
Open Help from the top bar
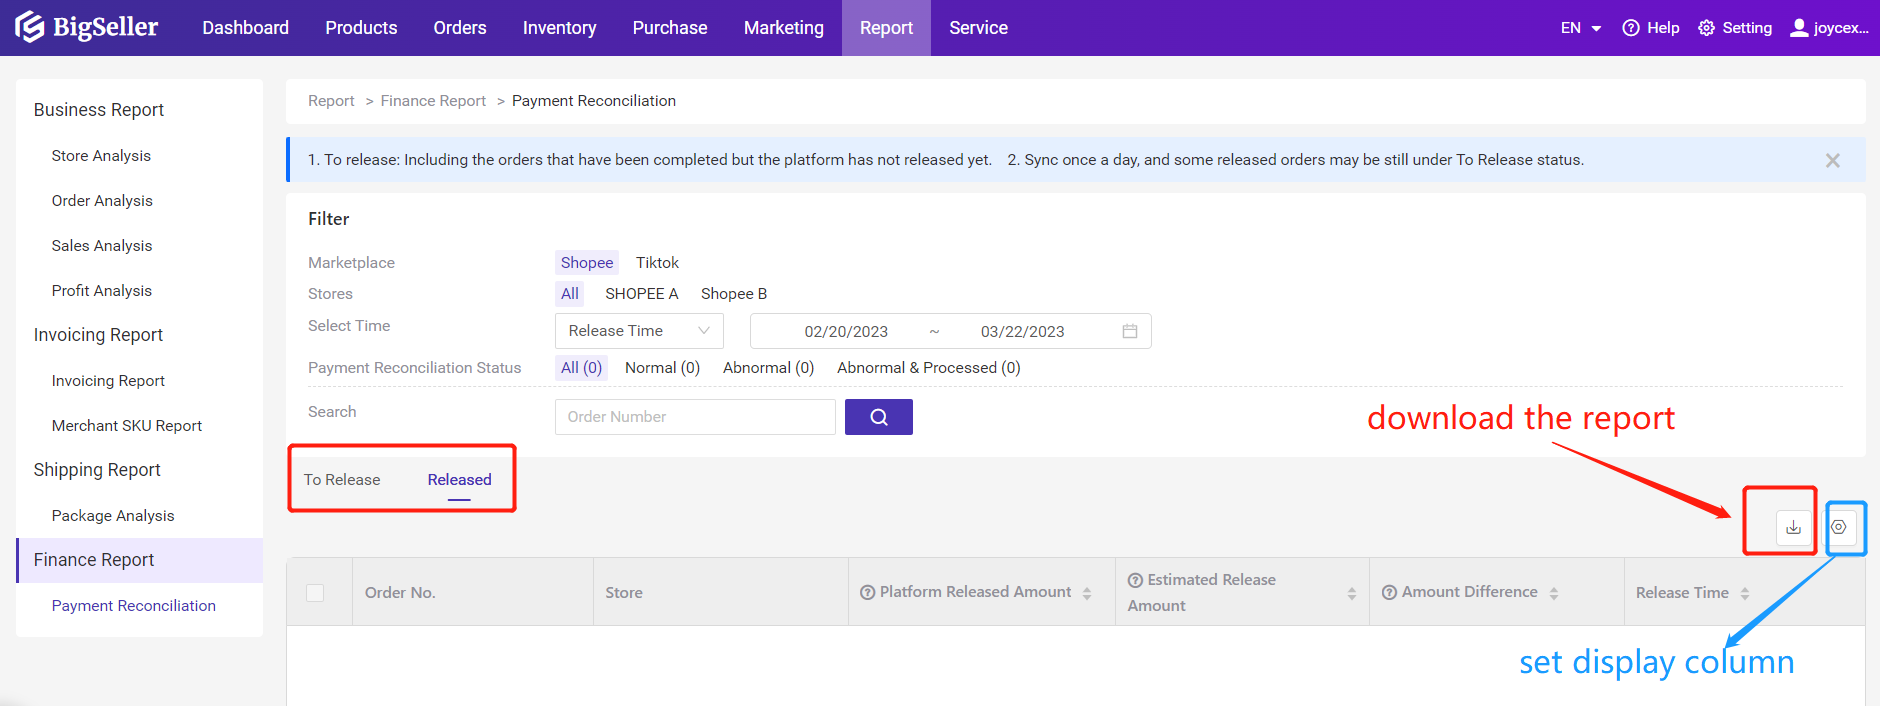[x=1651, y=28]
